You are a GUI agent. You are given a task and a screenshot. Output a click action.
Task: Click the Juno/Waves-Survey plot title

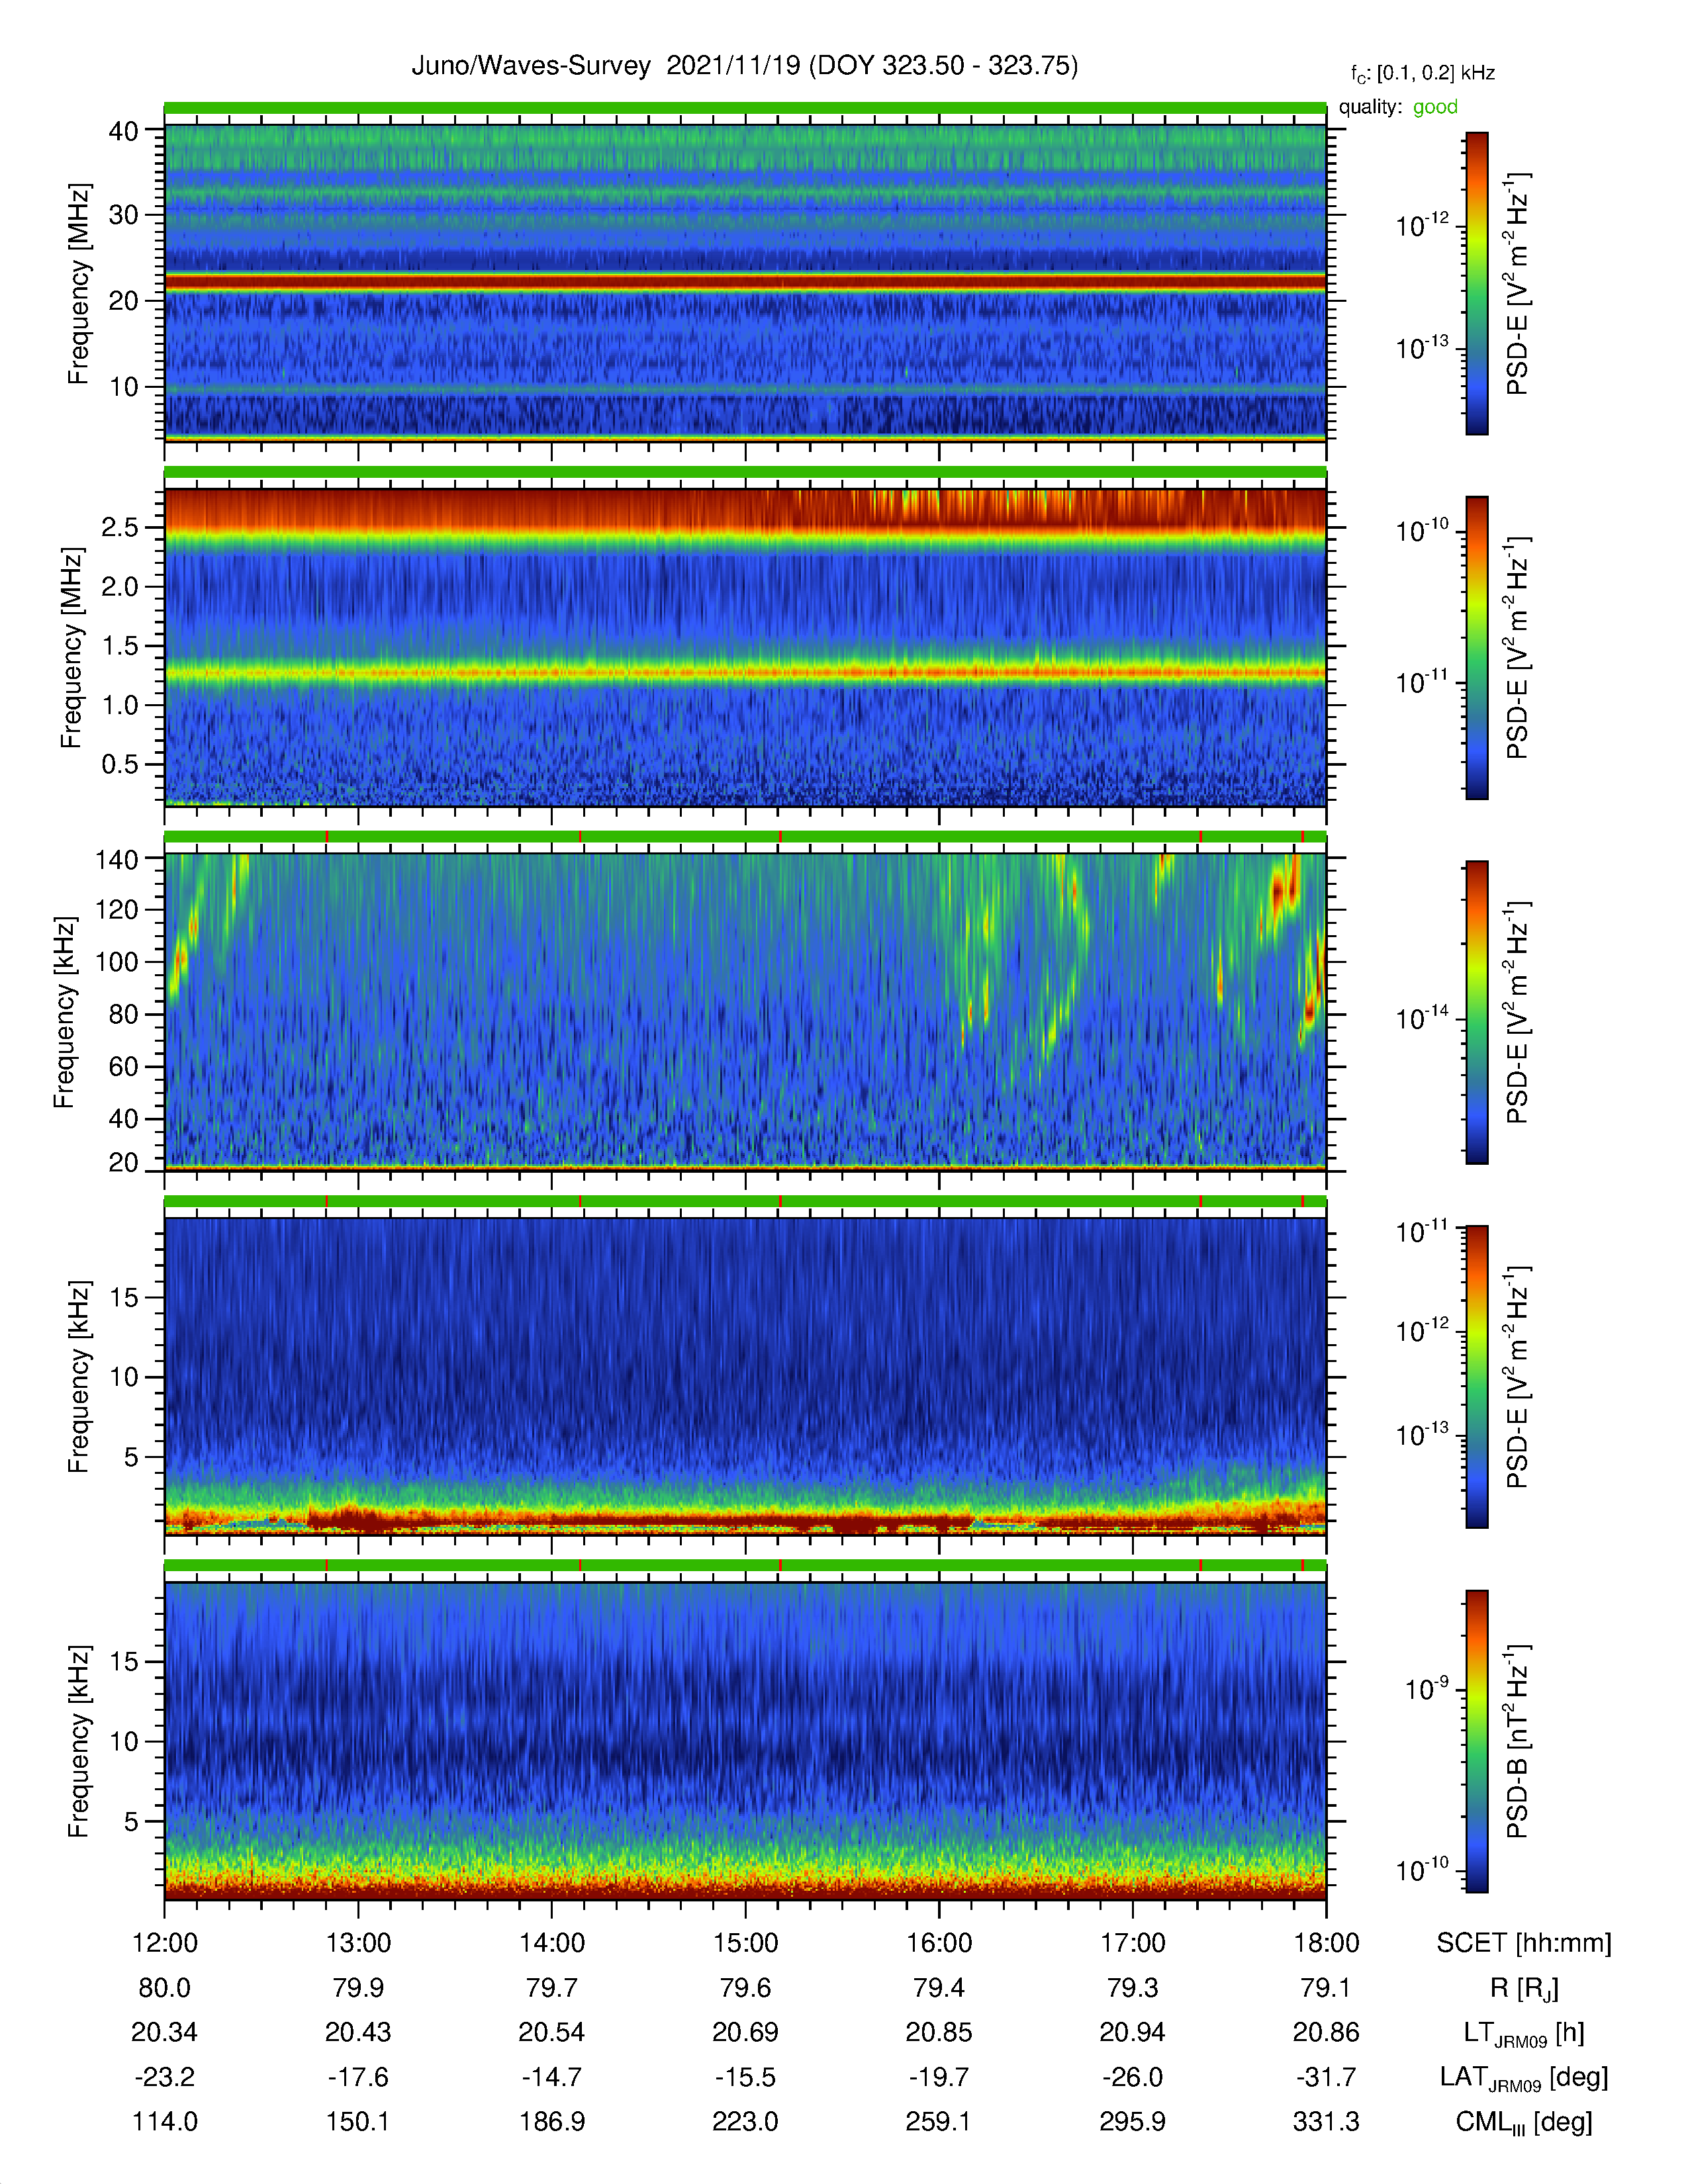coord(745,66)
